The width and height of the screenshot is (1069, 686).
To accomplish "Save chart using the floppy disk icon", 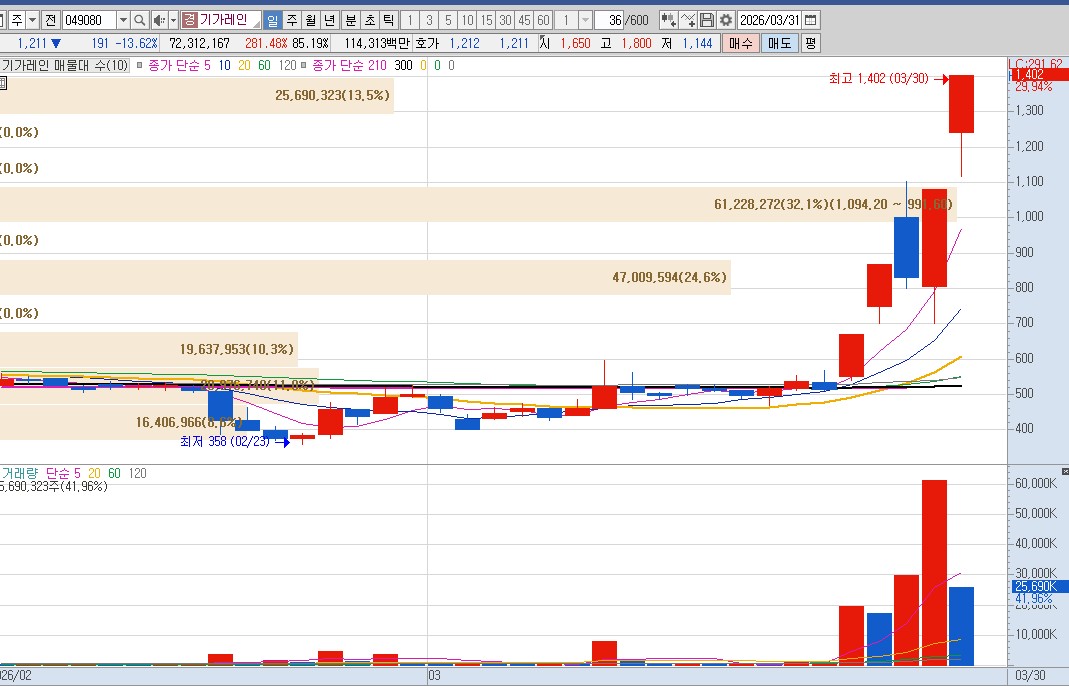I will pos(707,20).
